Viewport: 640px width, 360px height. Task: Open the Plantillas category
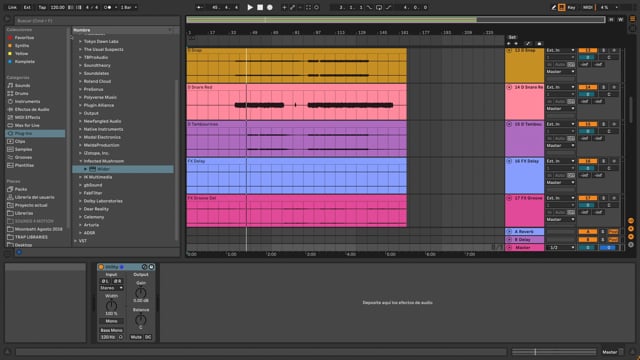tap(24, 165)
